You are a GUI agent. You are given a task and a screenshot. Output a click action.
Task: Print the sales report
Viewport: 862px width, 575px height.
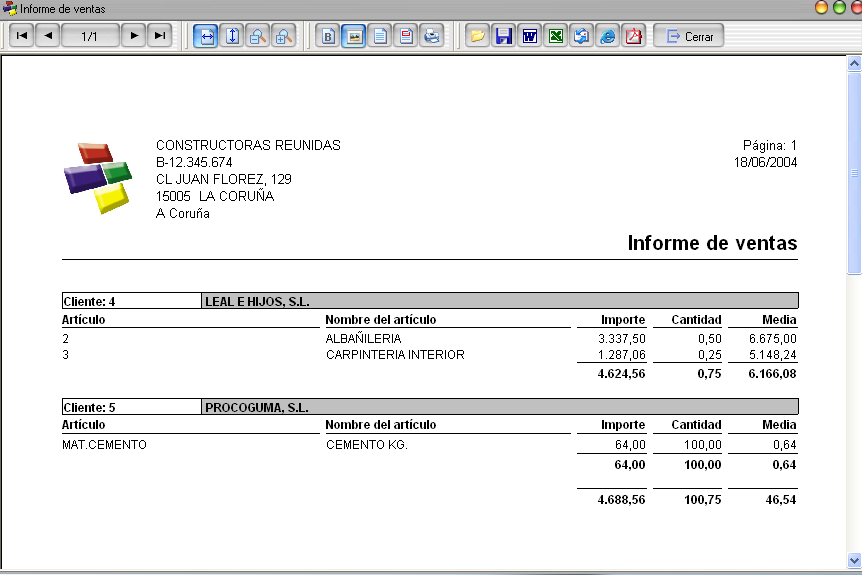pyautogui.click(x=432, y=36)
